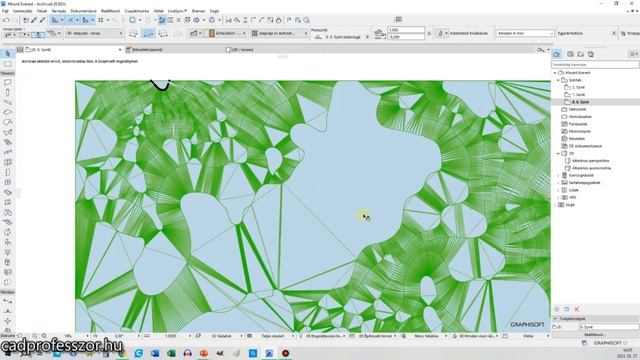Open the Csapatmunka menu
The height and width of the screenshot is (360, 640).
(x=137, y=11)
